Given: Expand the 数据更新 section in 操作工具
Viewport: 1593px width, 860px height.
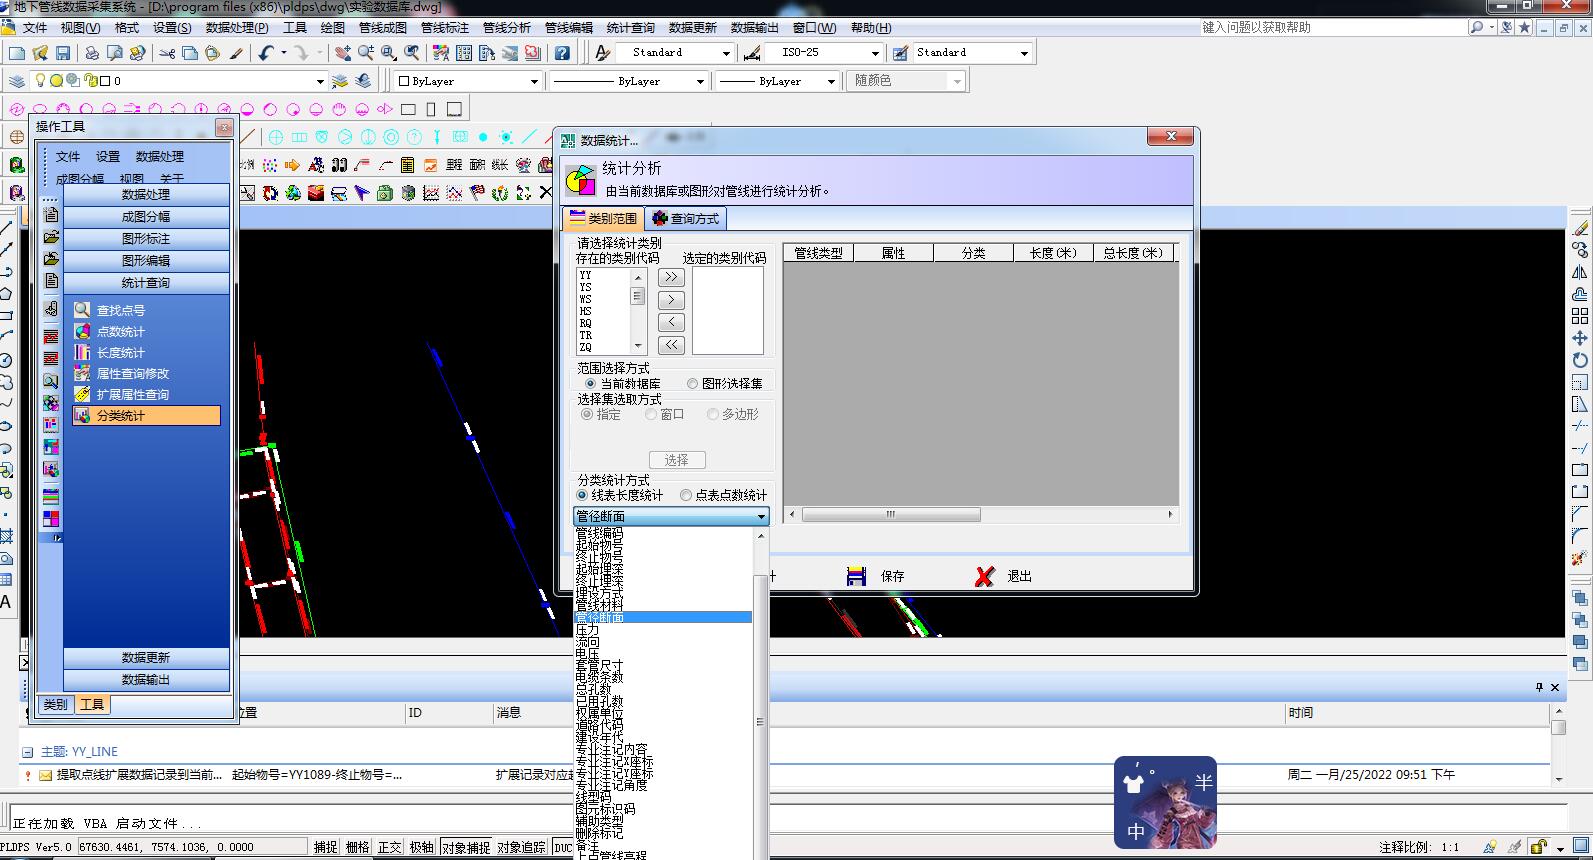Looking at the screenshot, I should pyautogui.click(x=146, y=658).
